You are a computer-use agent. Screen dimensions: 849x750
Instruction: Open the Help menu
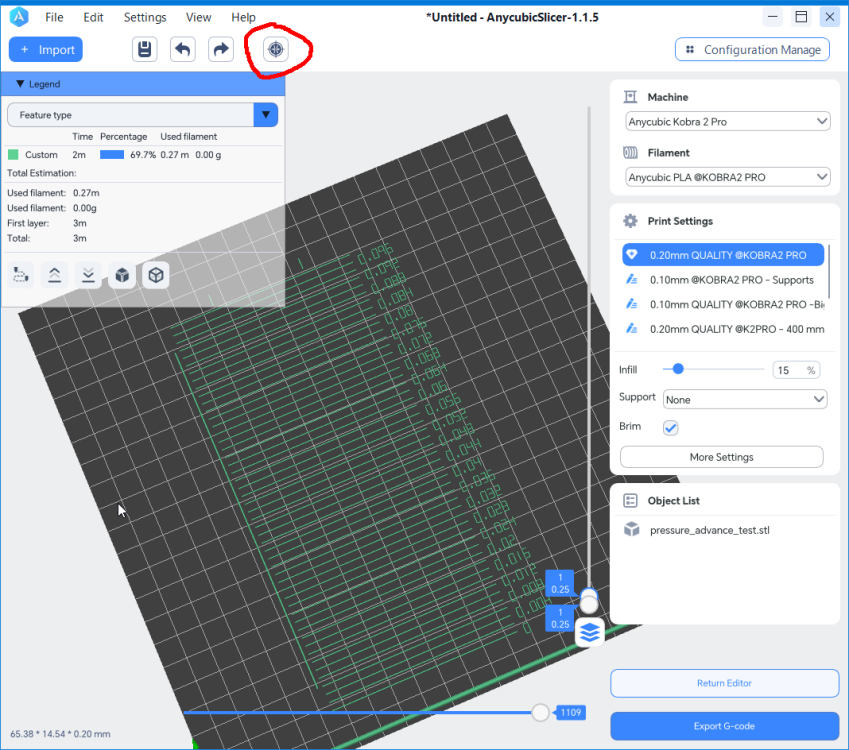243,17
